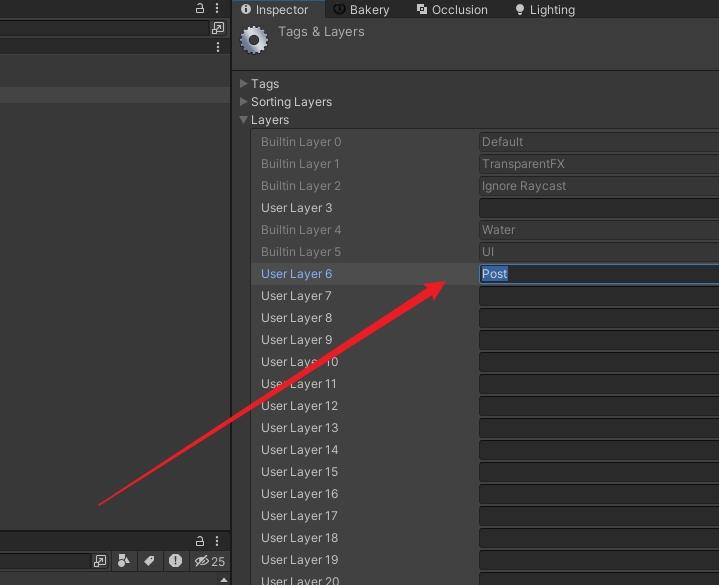Click the User Layer 11 name field

599,384
